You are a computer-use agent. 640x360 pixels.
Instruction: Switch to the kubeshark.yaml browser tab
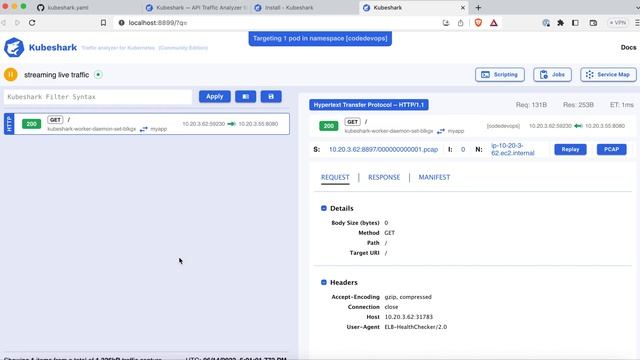click(x=67, y=7)
